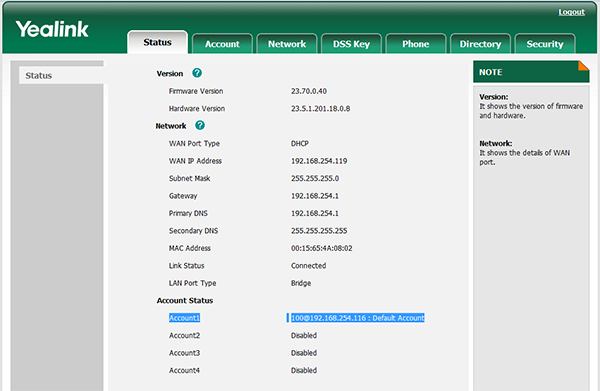Click the highlighted 100@192.168.254.116 account value
Image resolution: width=600 pixels, height=391 pixels.
pos(358,318)
